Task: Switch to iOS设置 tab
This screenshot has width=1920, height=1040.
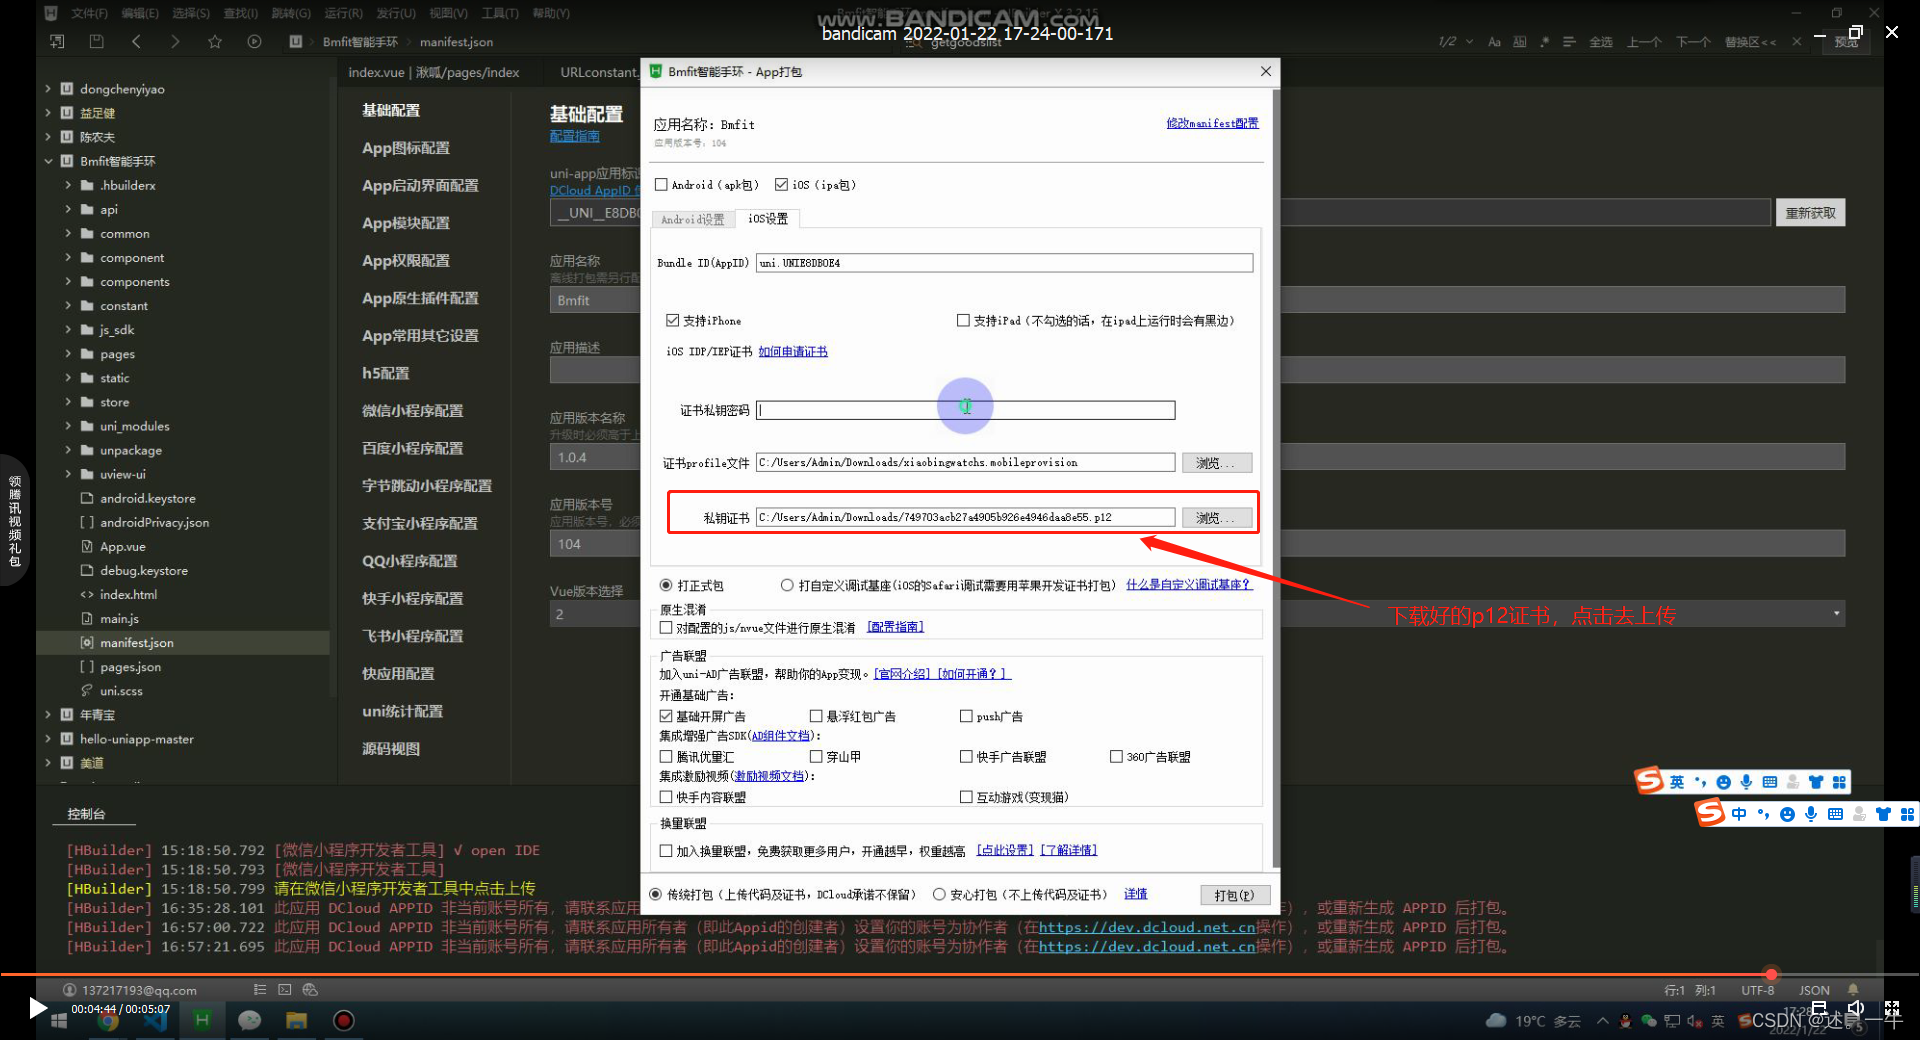Action: click(x=768, y=218)
